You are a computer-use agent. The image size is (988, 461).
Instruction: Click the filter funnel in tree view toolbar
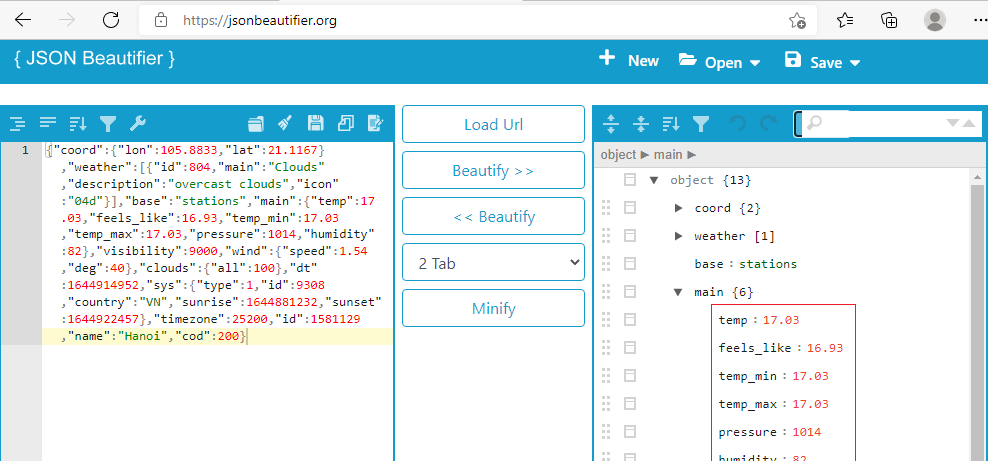701,124
